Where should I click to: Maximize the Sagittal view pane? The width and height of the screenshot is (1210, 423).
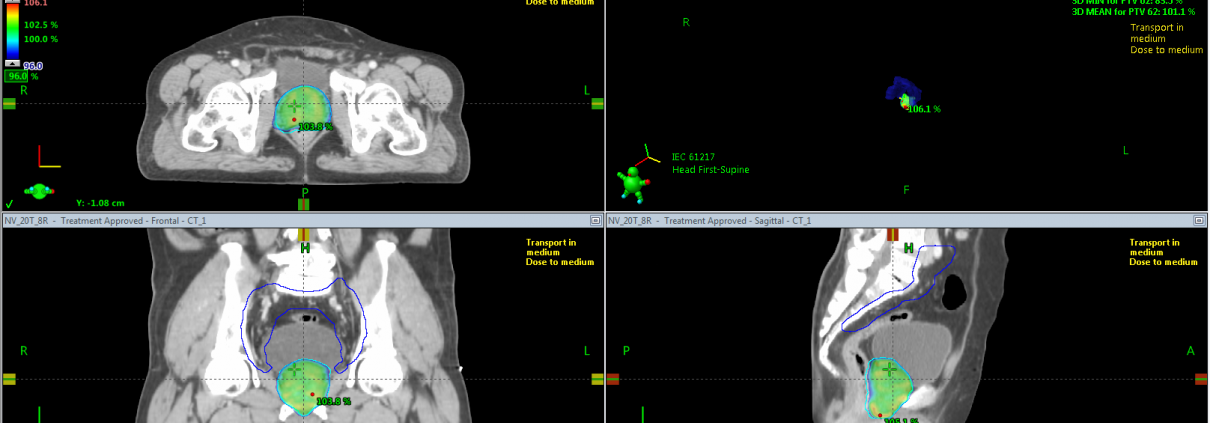[1201, 220]
